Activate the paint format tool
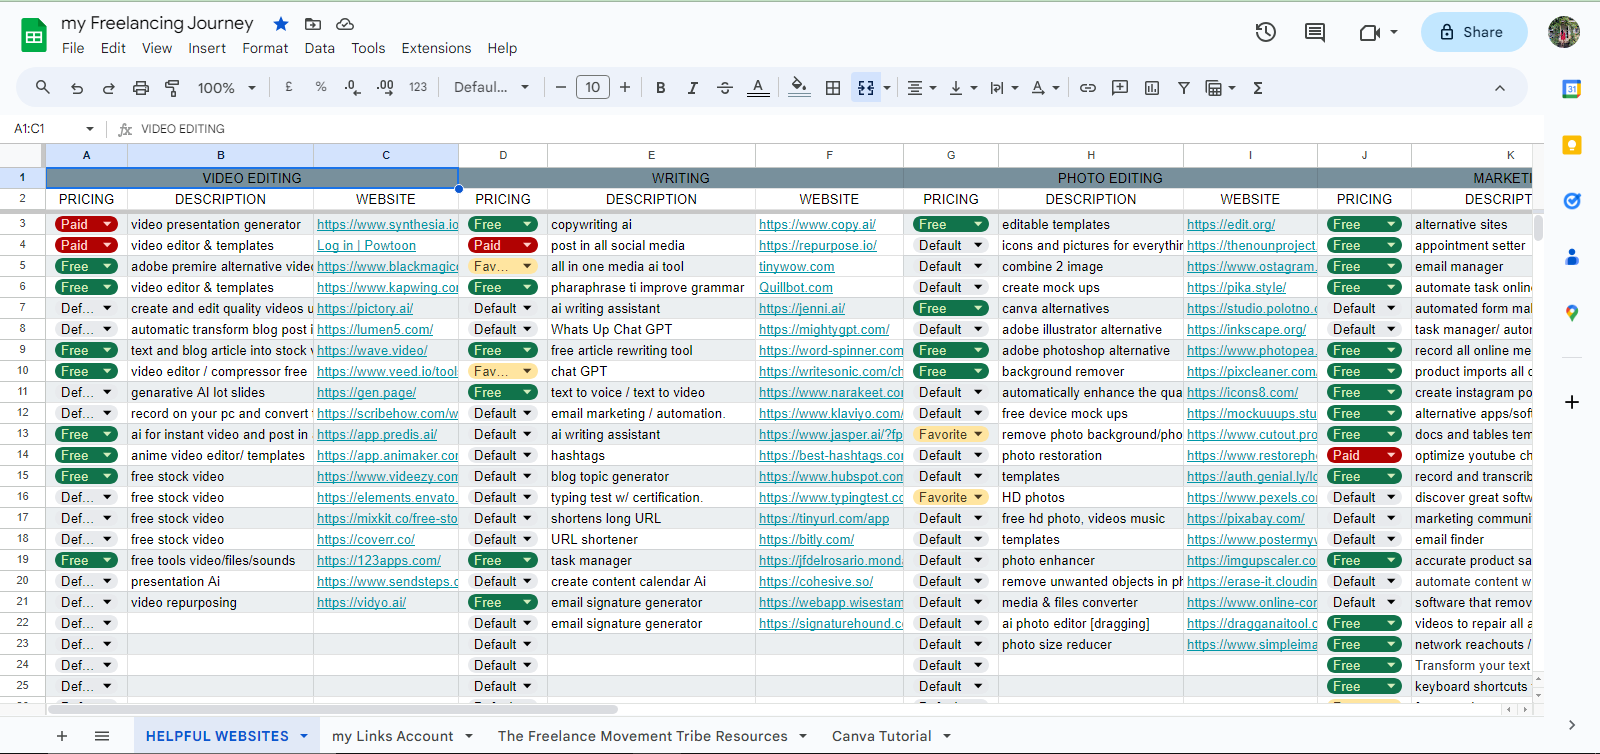Screen dimensions: 1600x754 tap(172, 88)
